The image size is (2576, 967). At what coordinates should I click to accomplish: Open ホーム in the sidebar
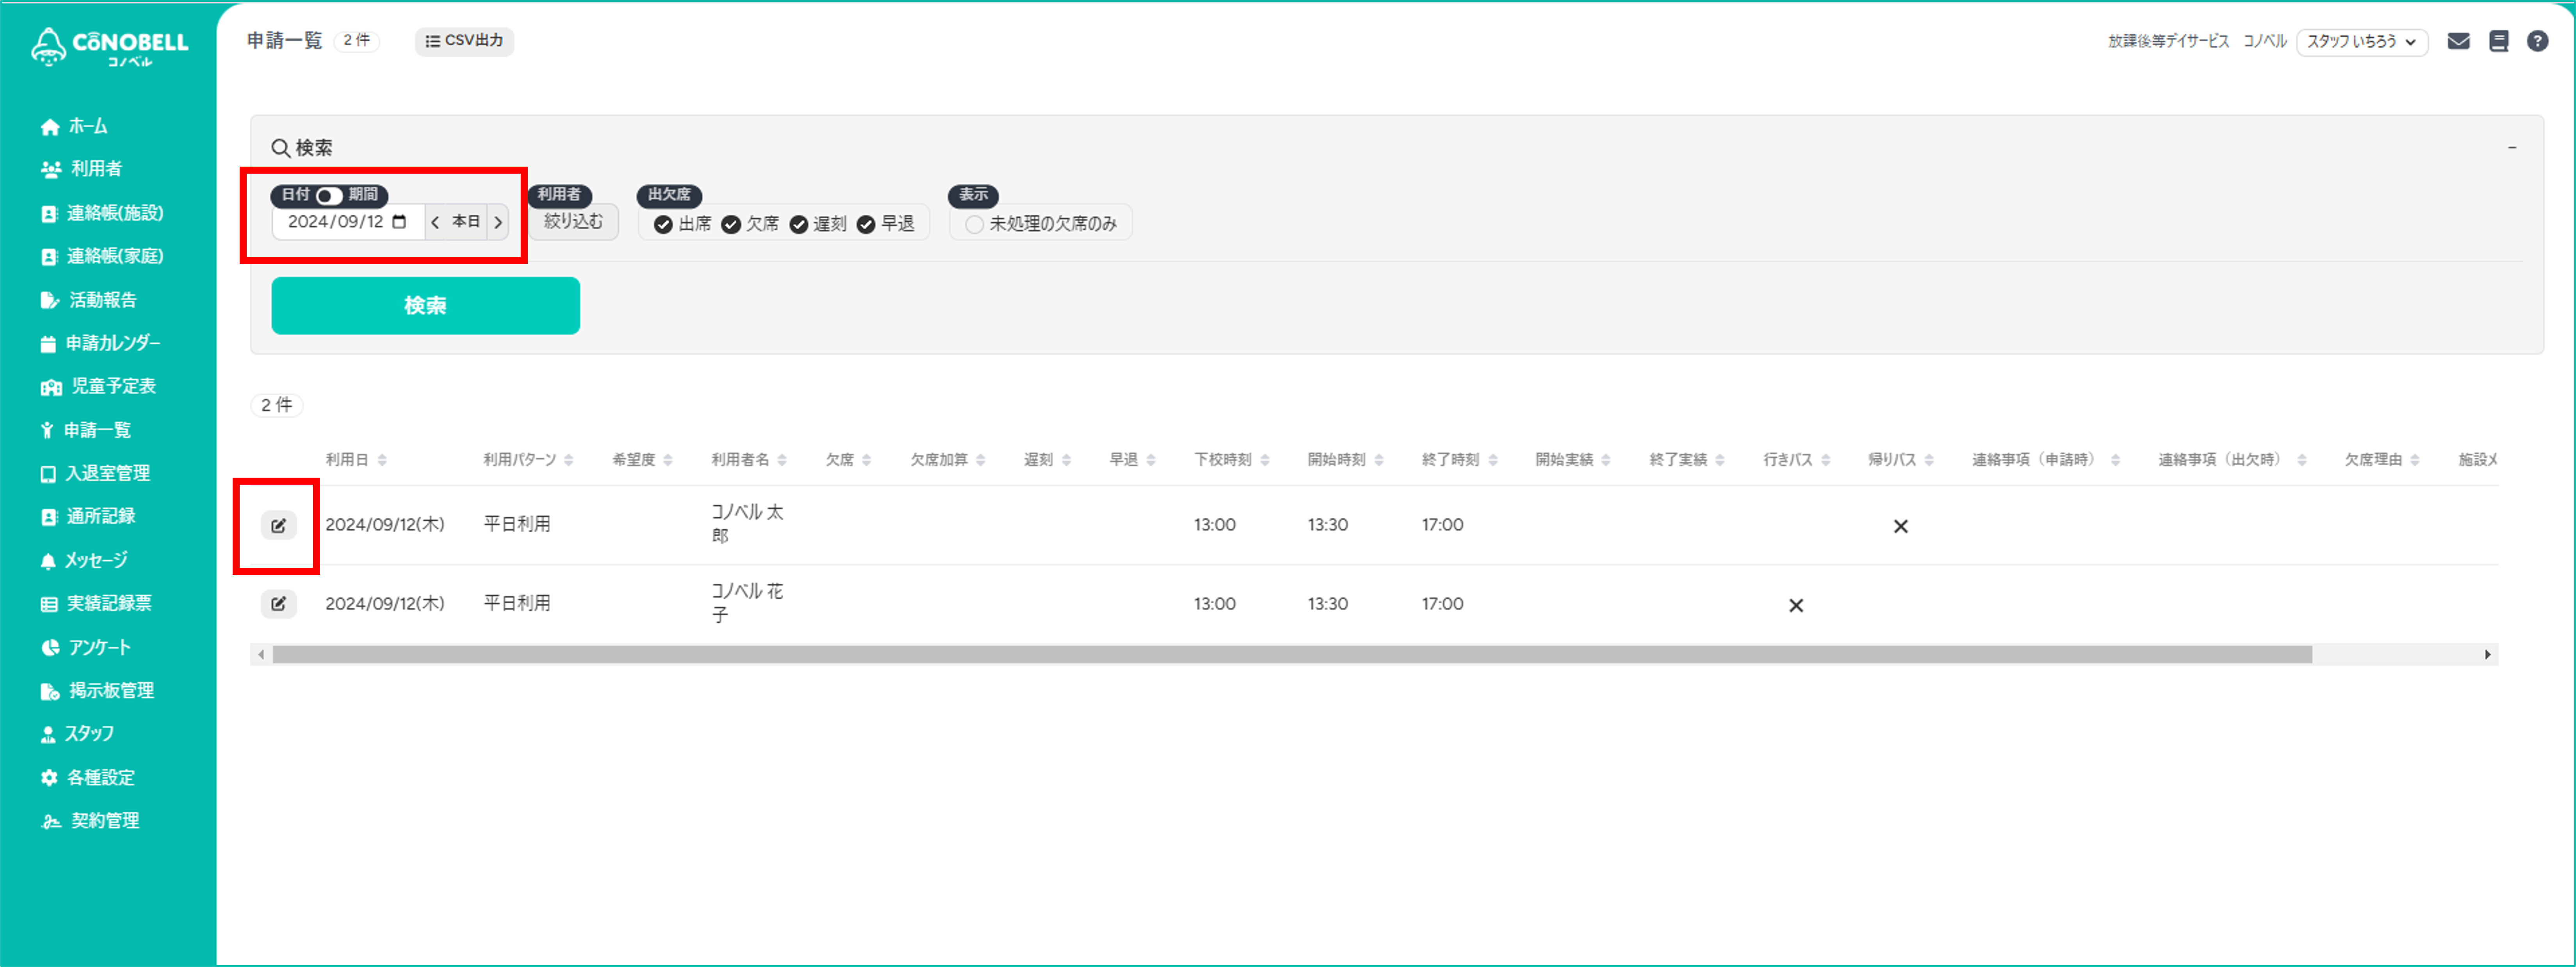click(x=74, y=126)
